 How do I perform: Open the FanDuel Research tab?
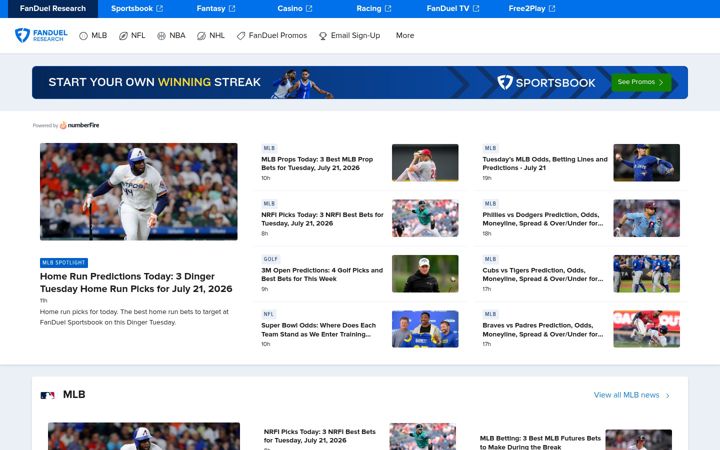pyautogui.click(x=53, y=9)
